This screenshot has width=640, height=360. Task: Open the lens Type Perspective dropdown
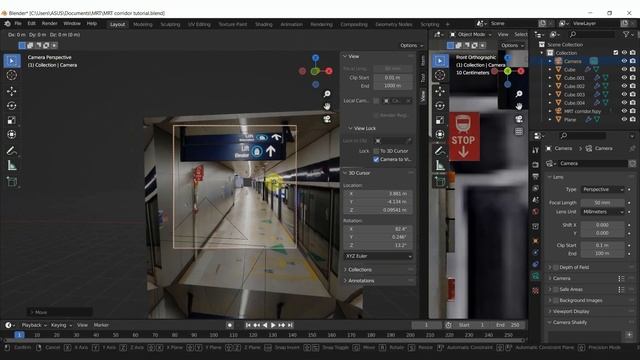click(x=602, y=189)
